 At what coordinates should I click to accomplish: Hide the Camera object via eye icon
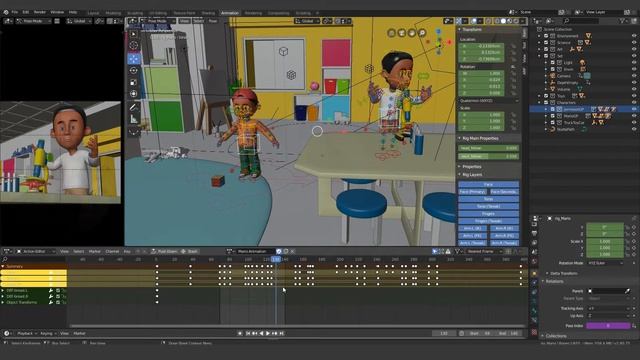(634, 76)
